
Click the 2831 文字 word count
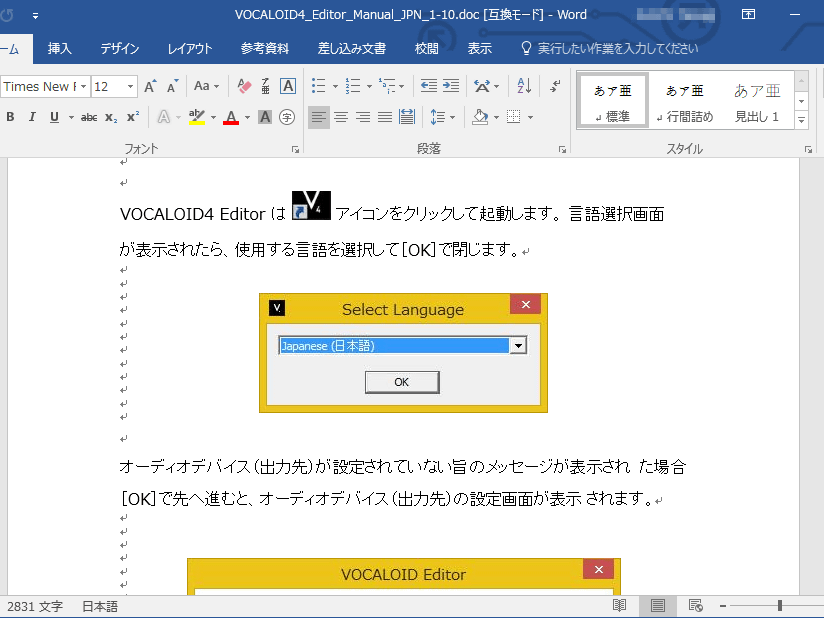35,606
